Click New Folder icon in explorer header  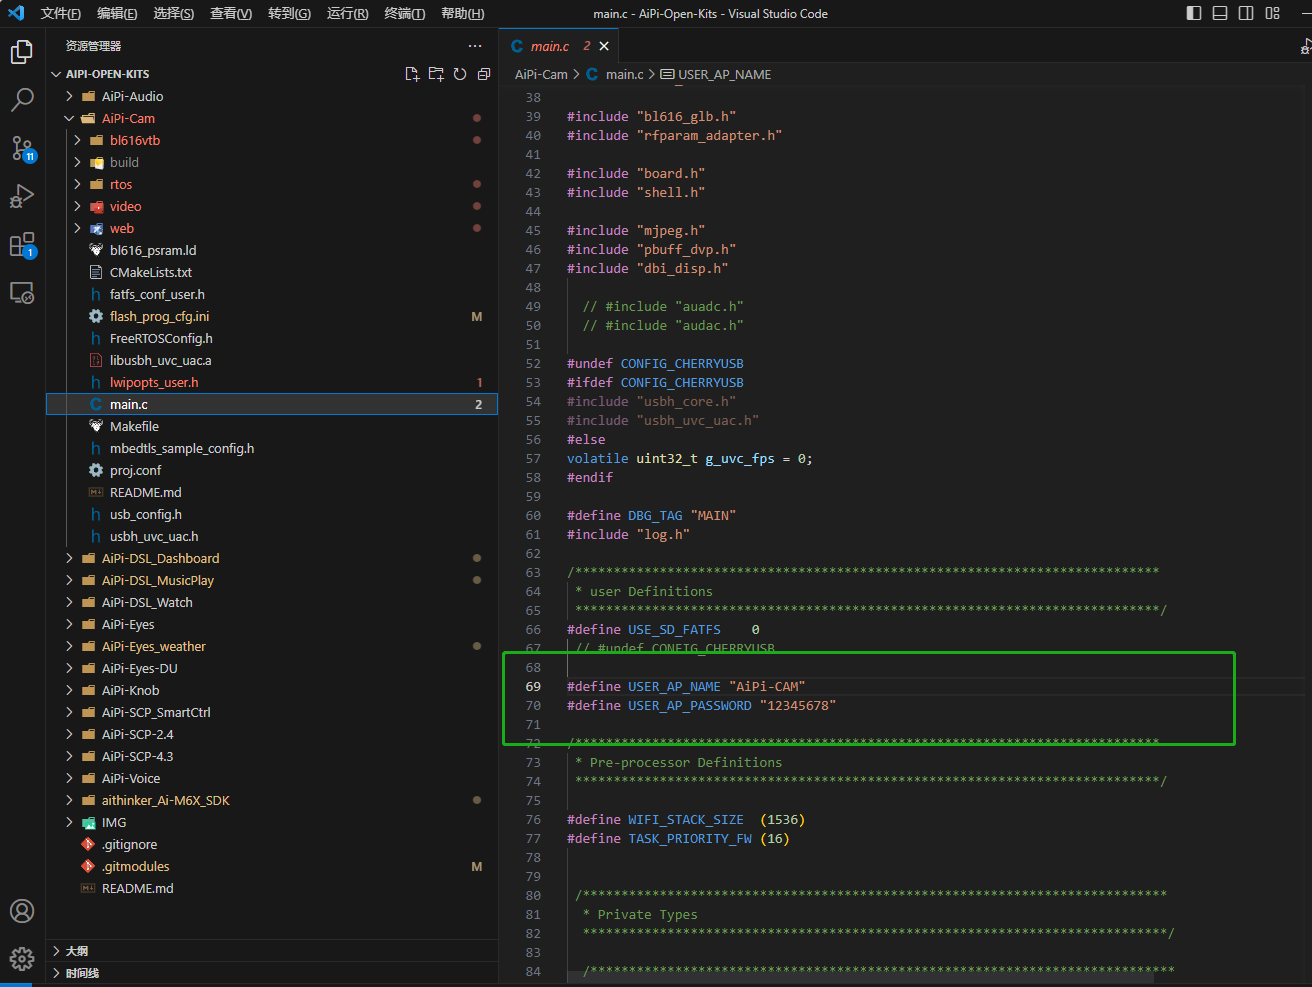[x=436, y=74]
